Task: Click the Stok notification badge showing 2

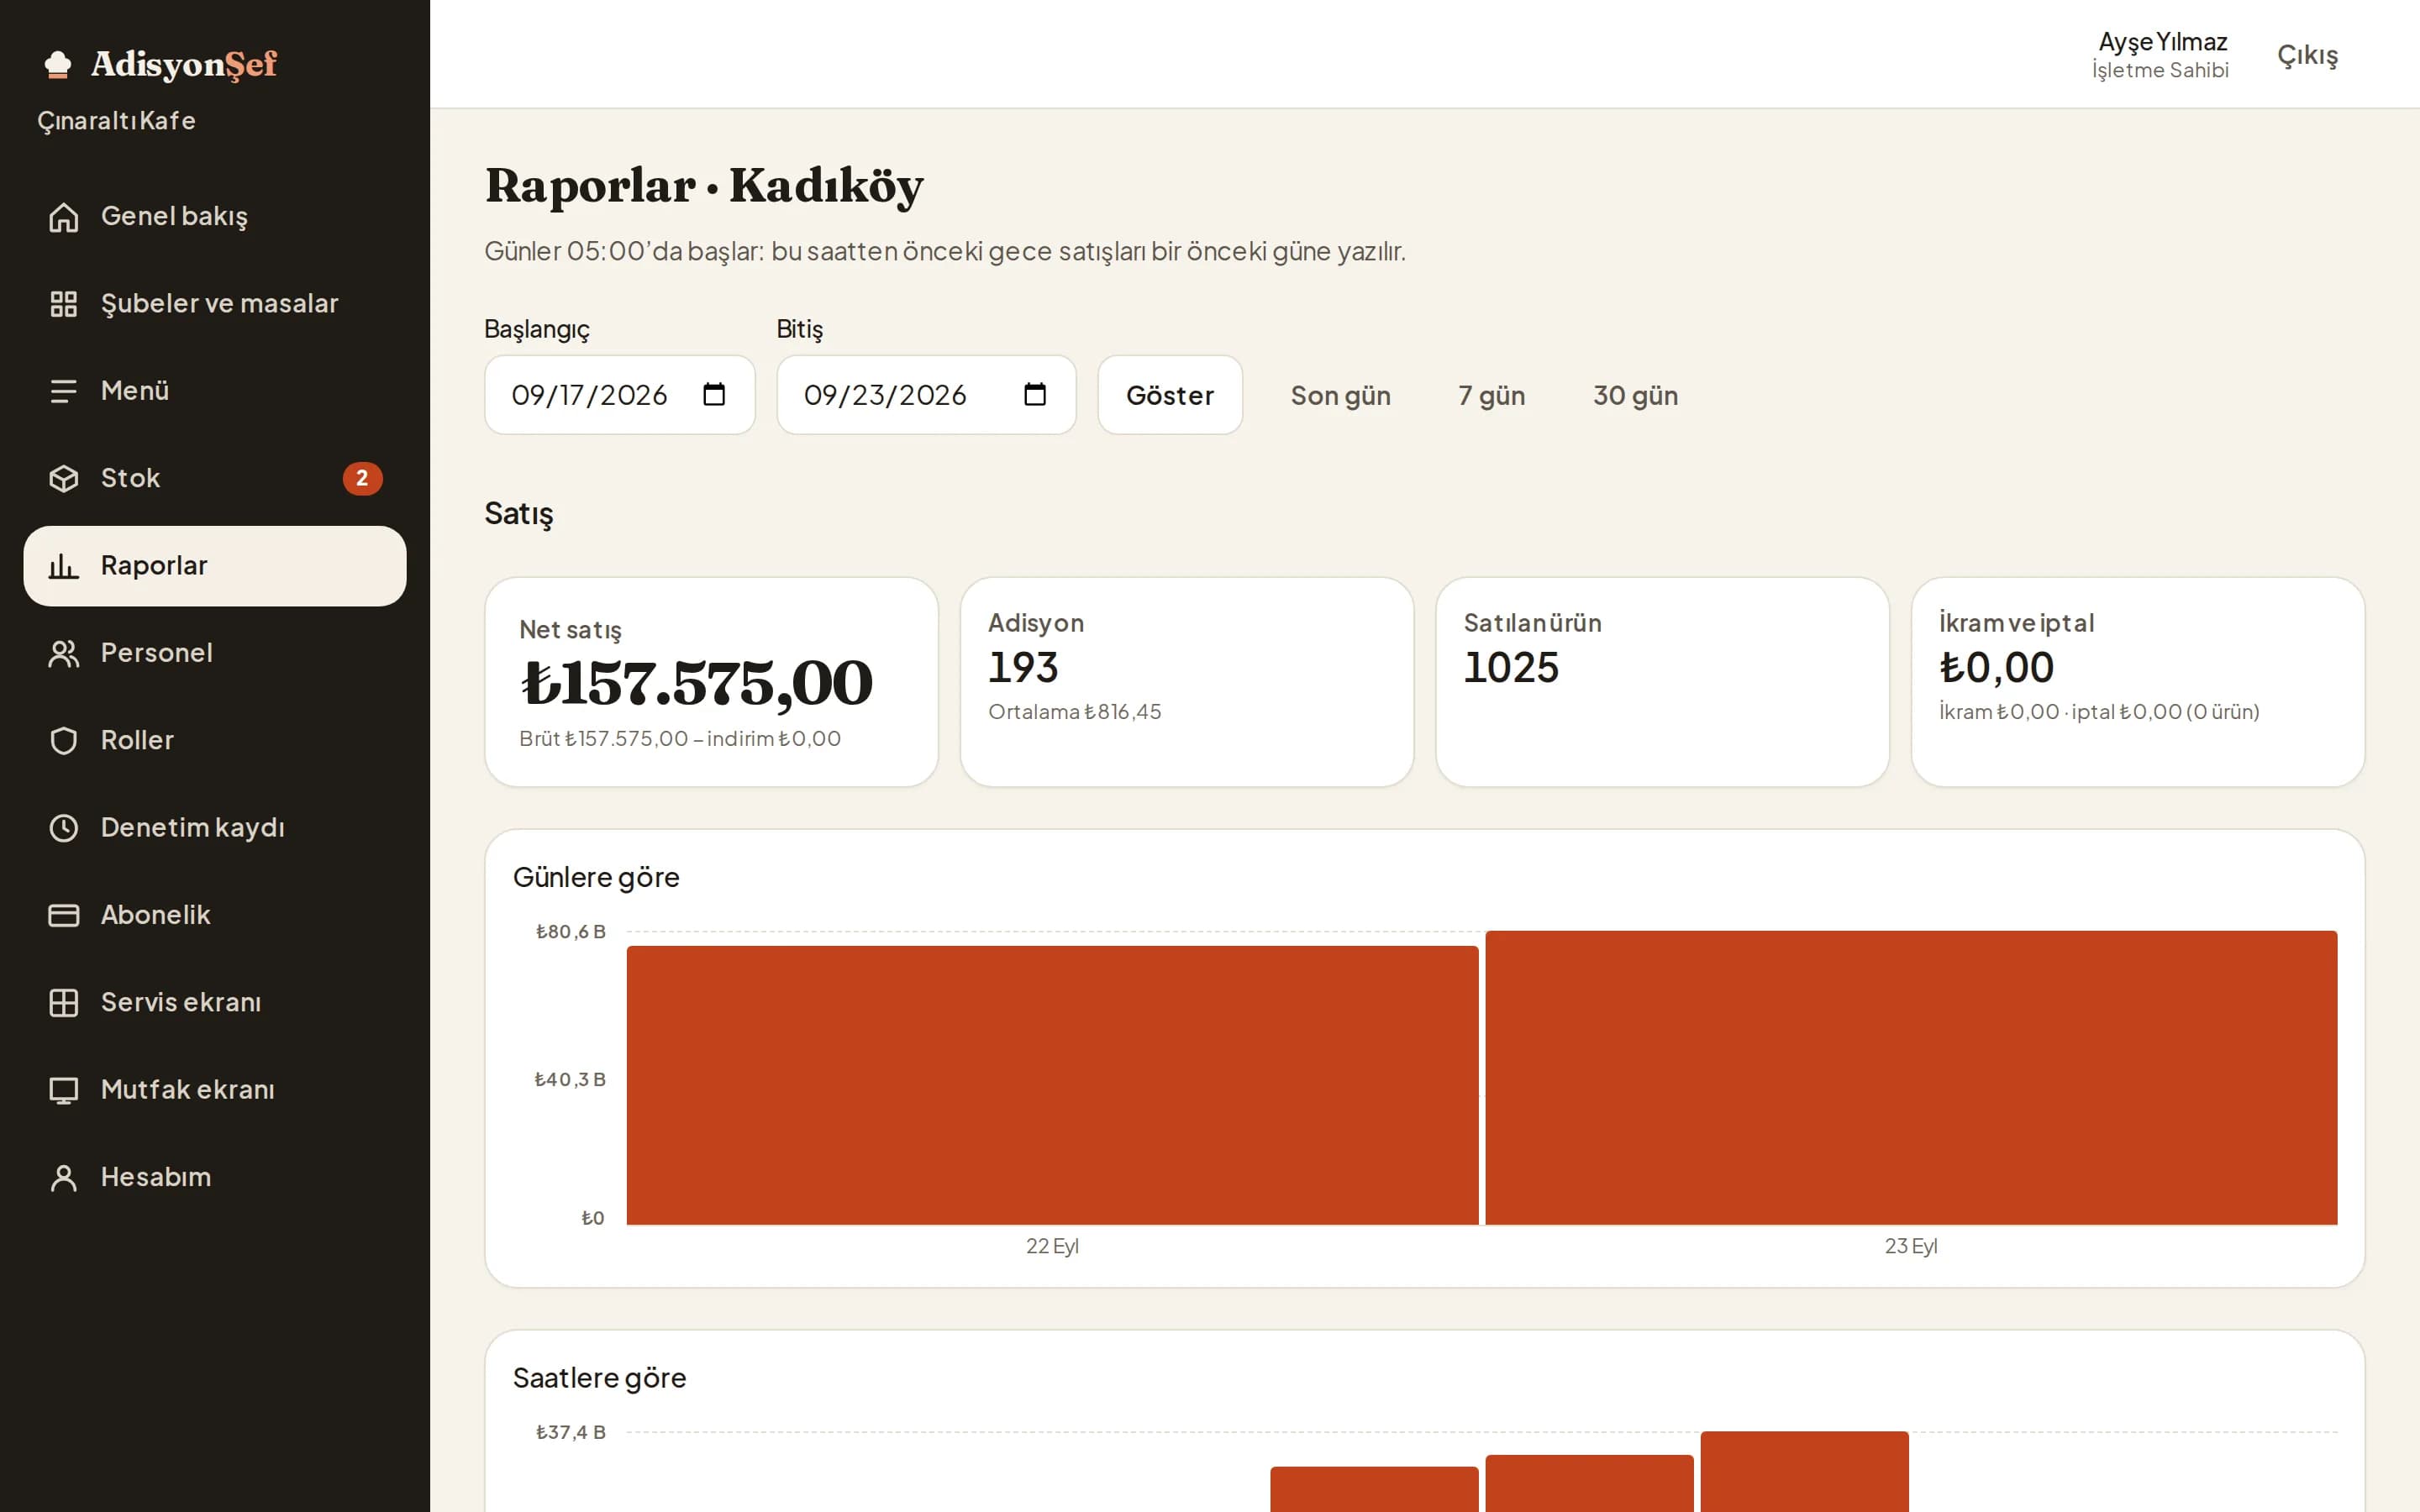Action: tap(362, 479)
